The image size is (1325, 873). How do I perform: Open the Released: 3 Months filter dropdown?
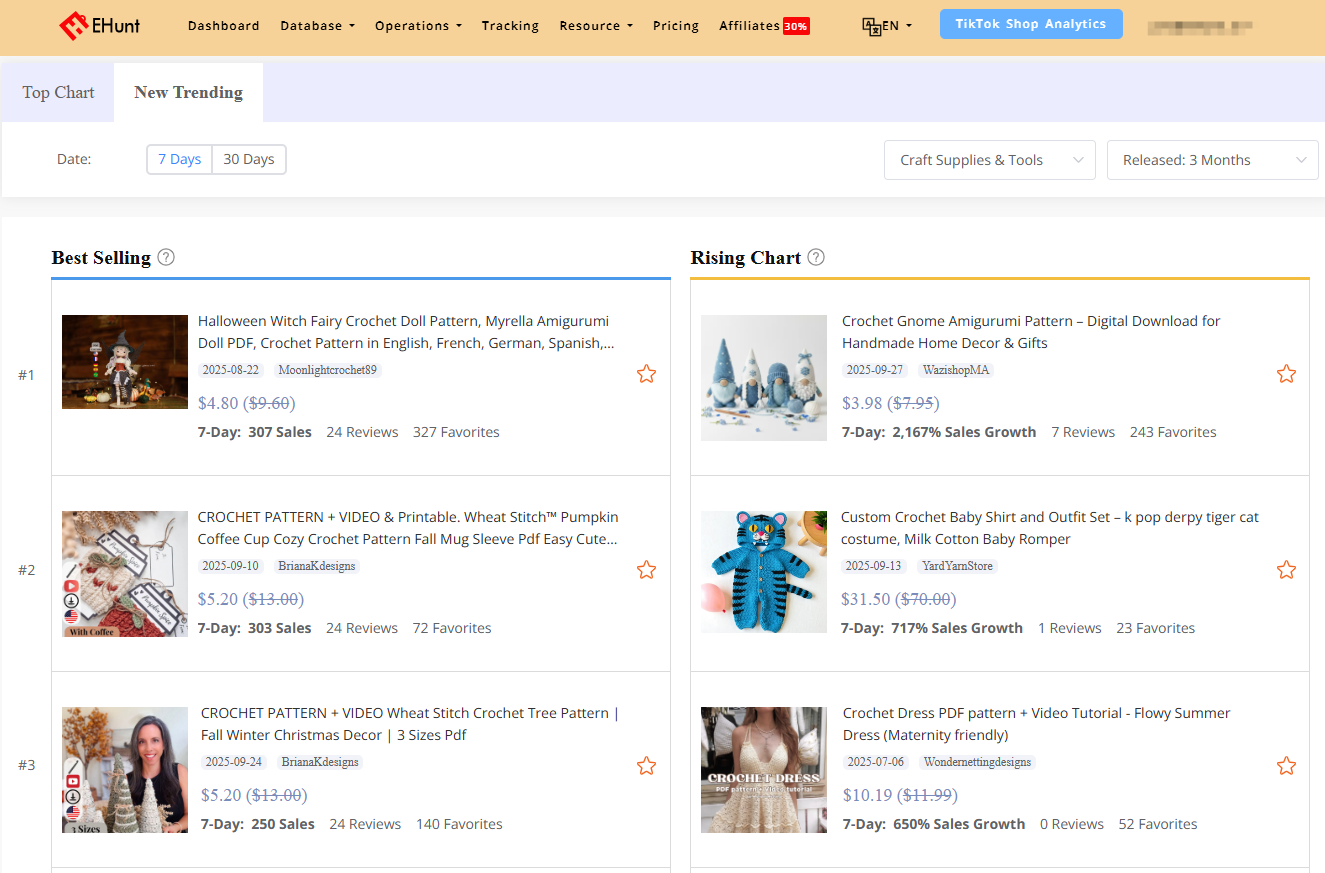(1212, 159)
